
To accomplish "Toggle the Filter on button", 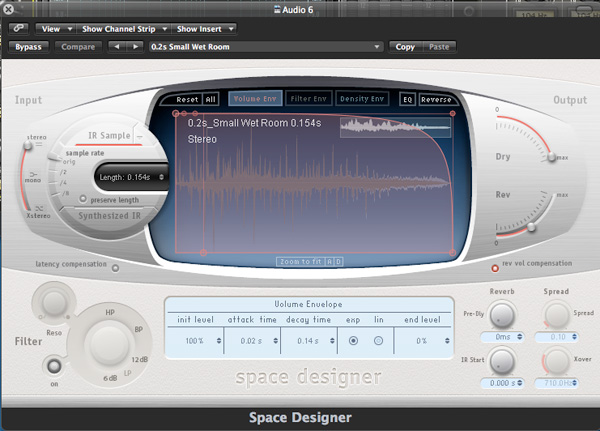I will (x=54, y=366).
